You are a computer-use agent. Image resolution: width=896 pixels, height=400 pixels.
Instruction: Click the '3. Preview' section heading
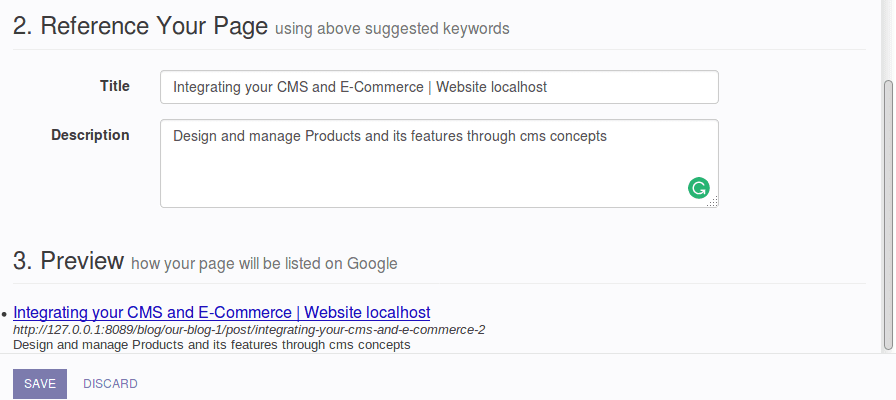69,261
